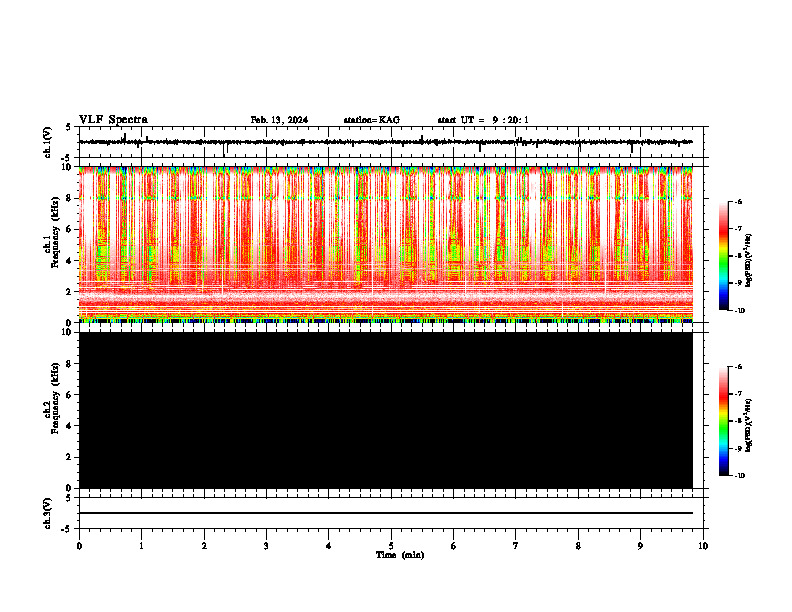Click the time axis tick label "1"

[x=141, y=546]
